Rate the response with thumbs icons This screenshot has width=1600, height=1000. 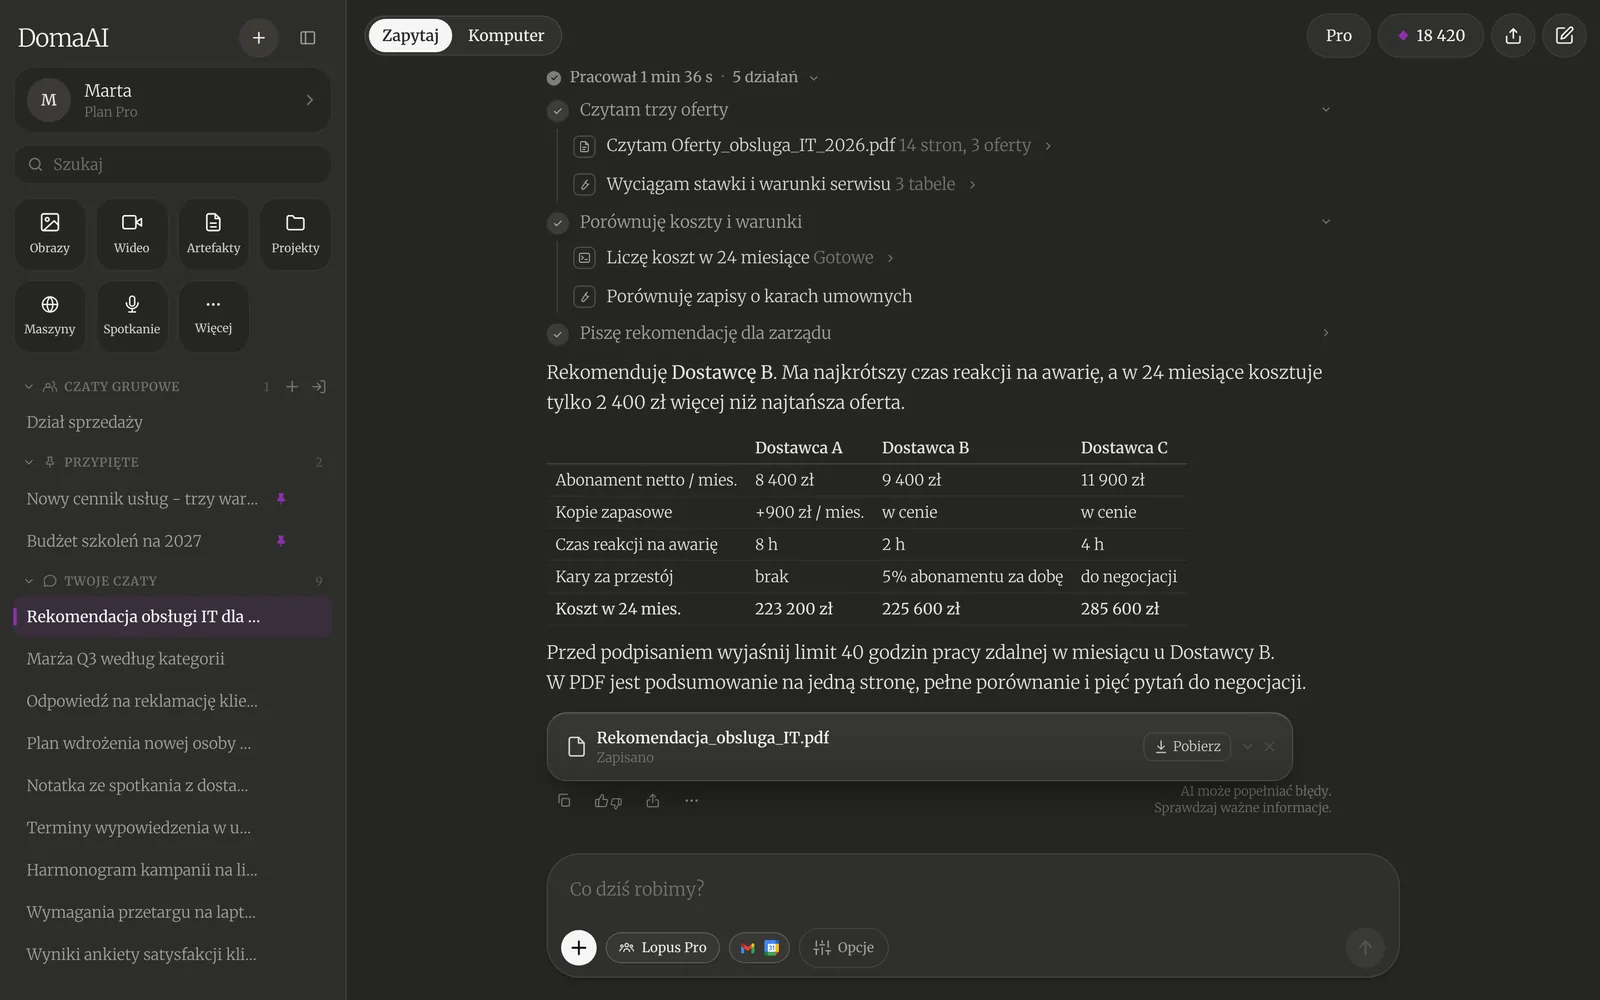[x=608, y=801]
